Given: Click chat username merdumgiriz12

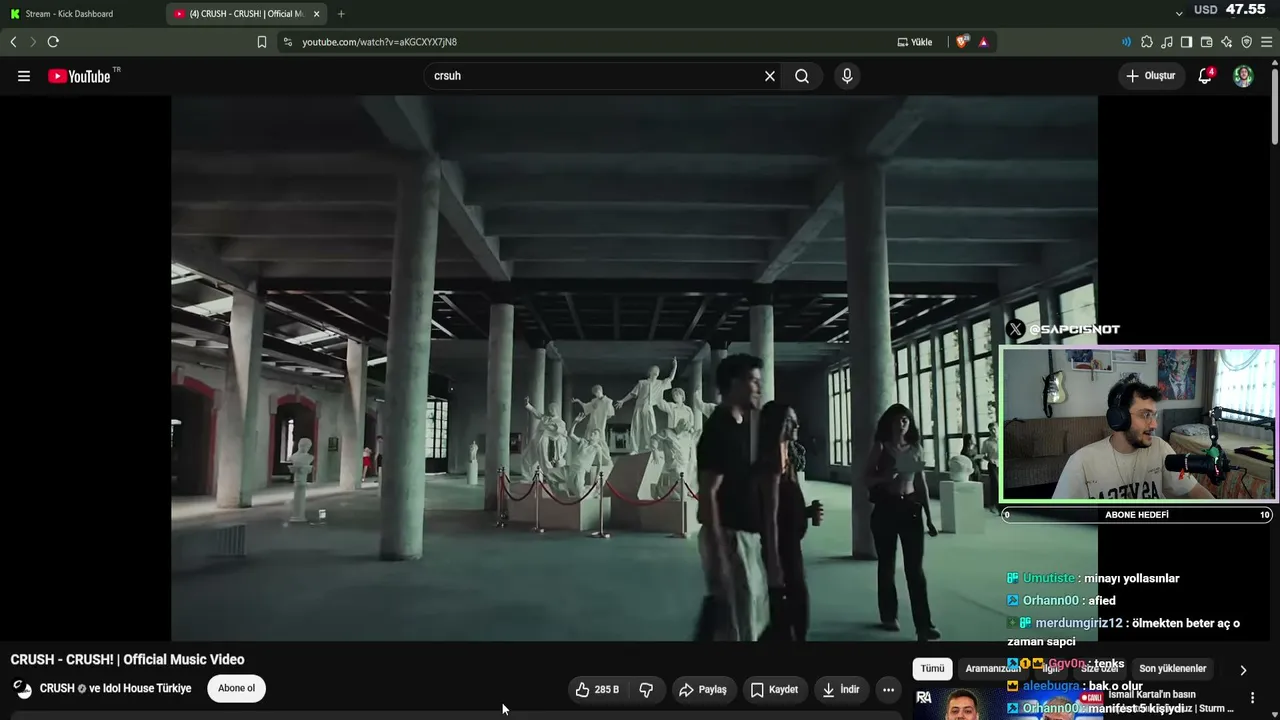Looking at the screenshot, I should (1079, 623).
